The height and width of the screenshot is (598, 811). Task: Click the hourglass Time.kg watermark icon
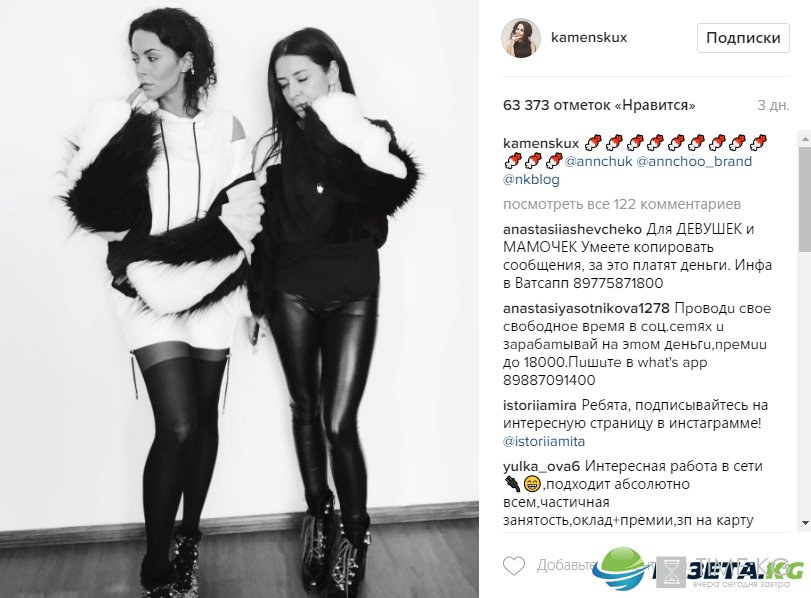pyautogui.click(x=672, y=573)
